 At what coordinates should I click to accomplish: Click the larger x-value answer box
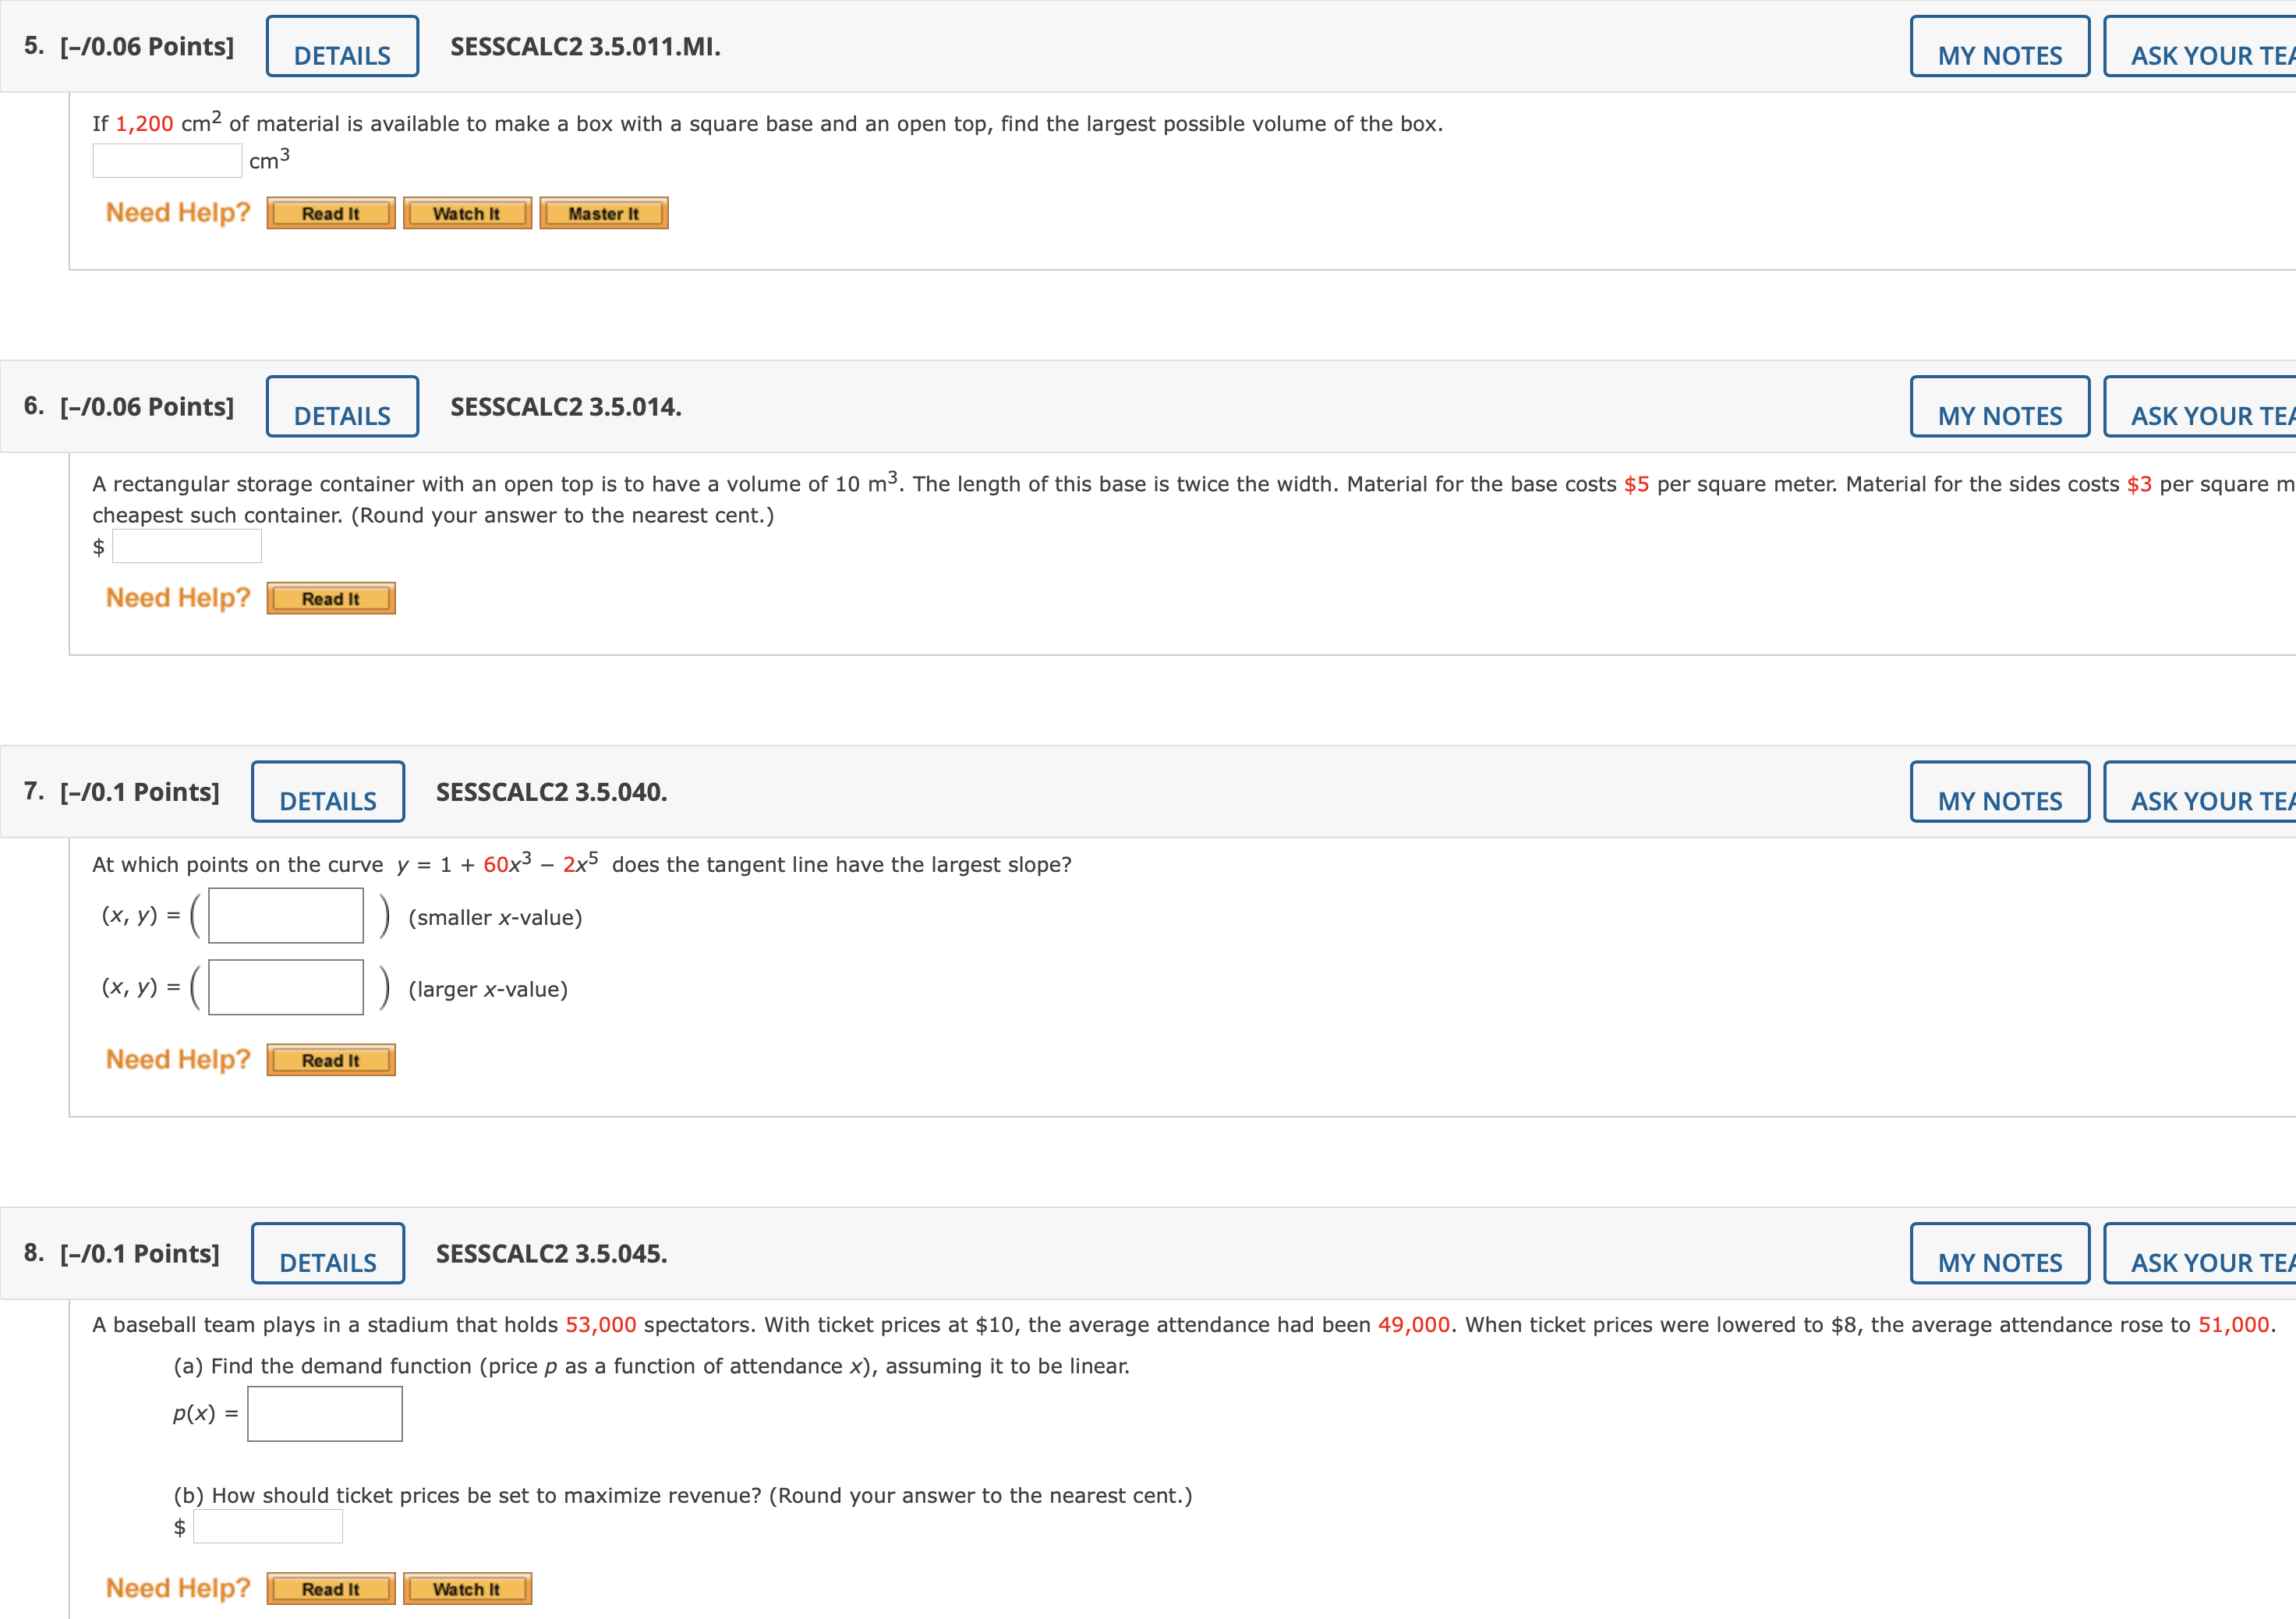pos(286,988)
